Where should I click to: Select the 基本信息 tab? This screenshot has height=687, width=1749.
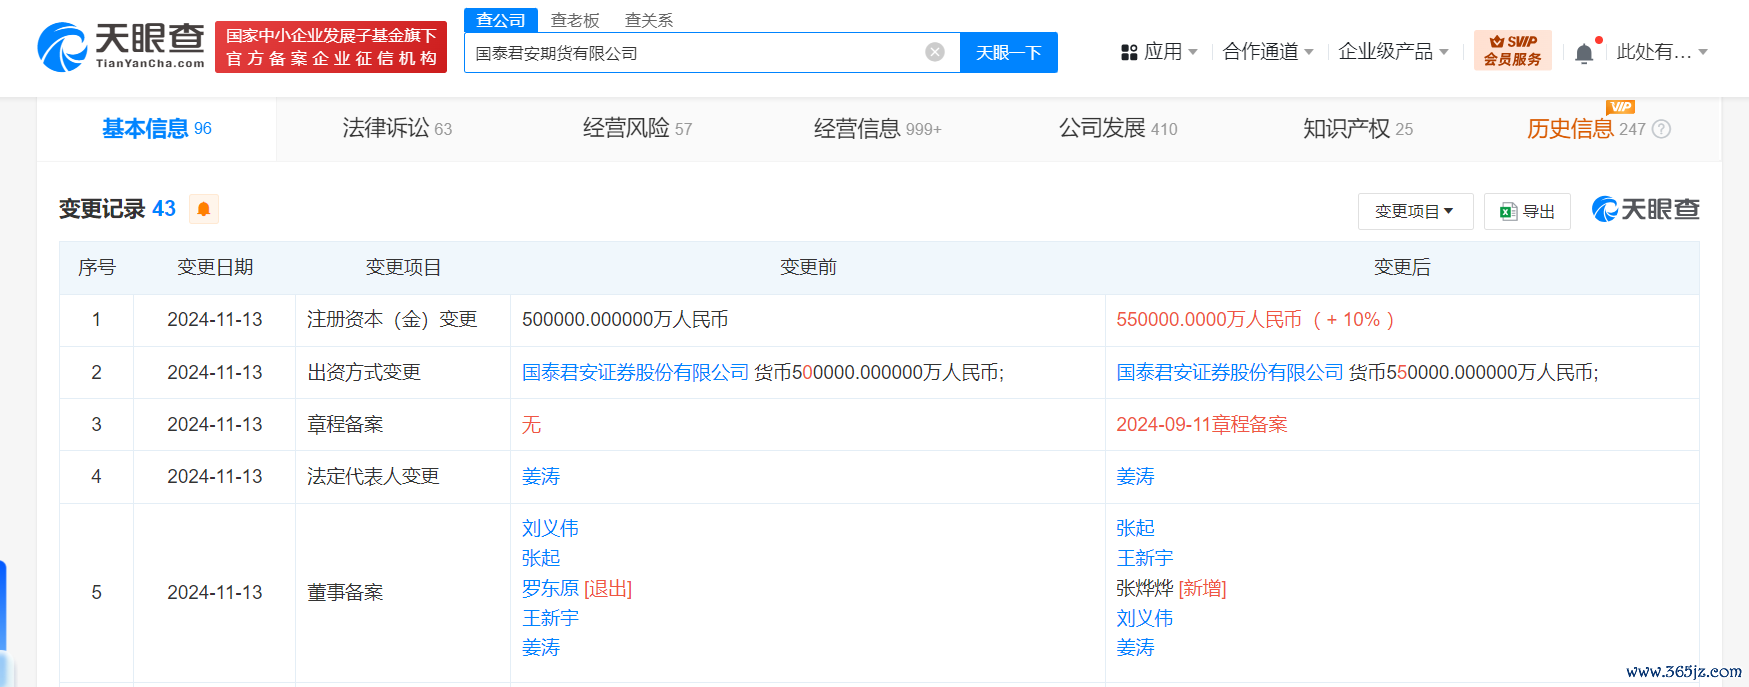[x=157, y=129]
